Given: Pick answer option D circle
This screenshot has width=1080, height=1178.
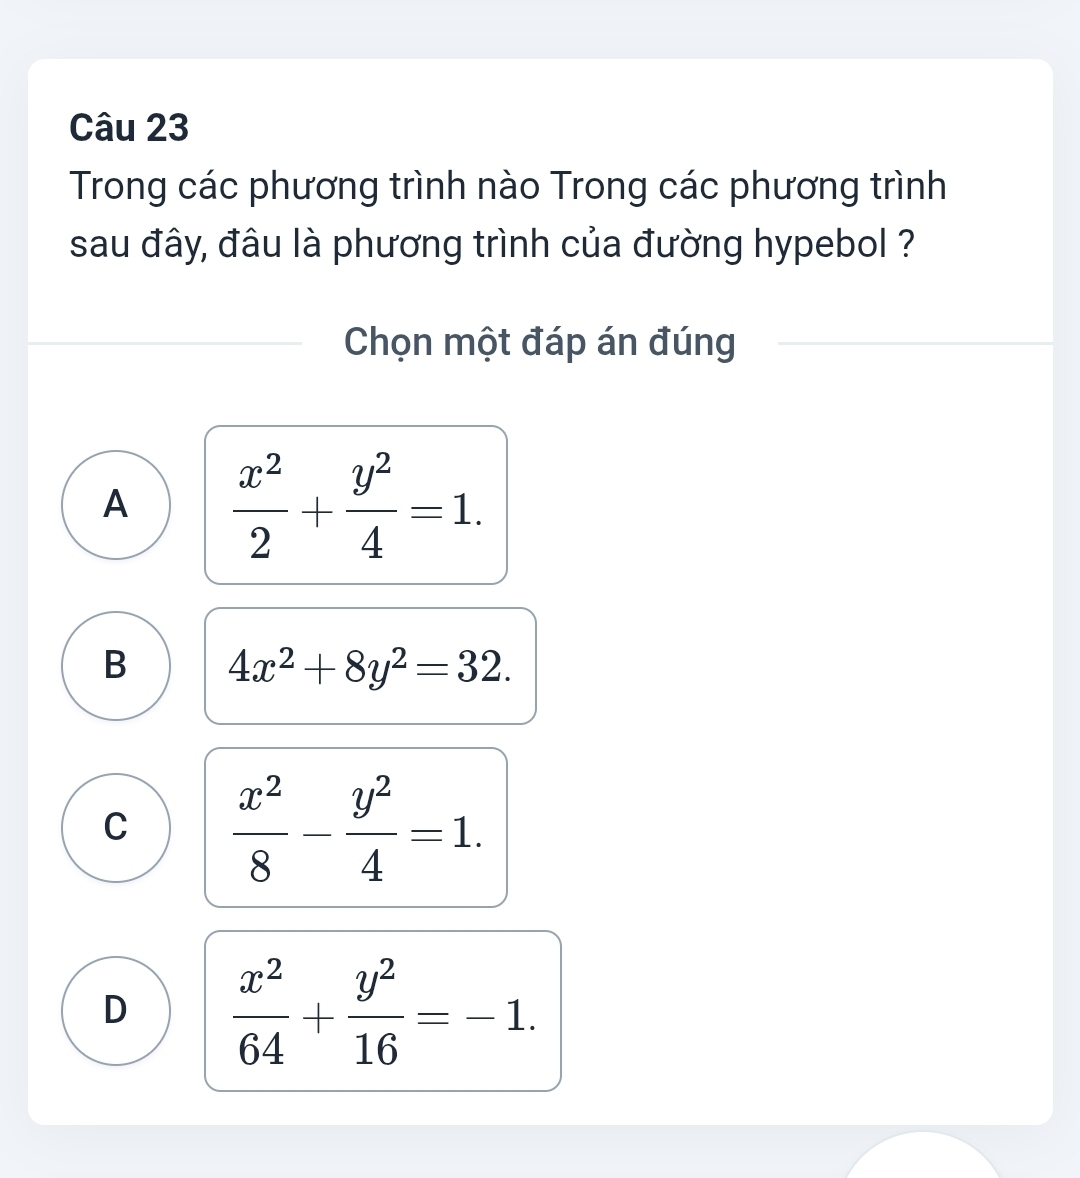Looking at the screenshot, I should pos(116,1010).
